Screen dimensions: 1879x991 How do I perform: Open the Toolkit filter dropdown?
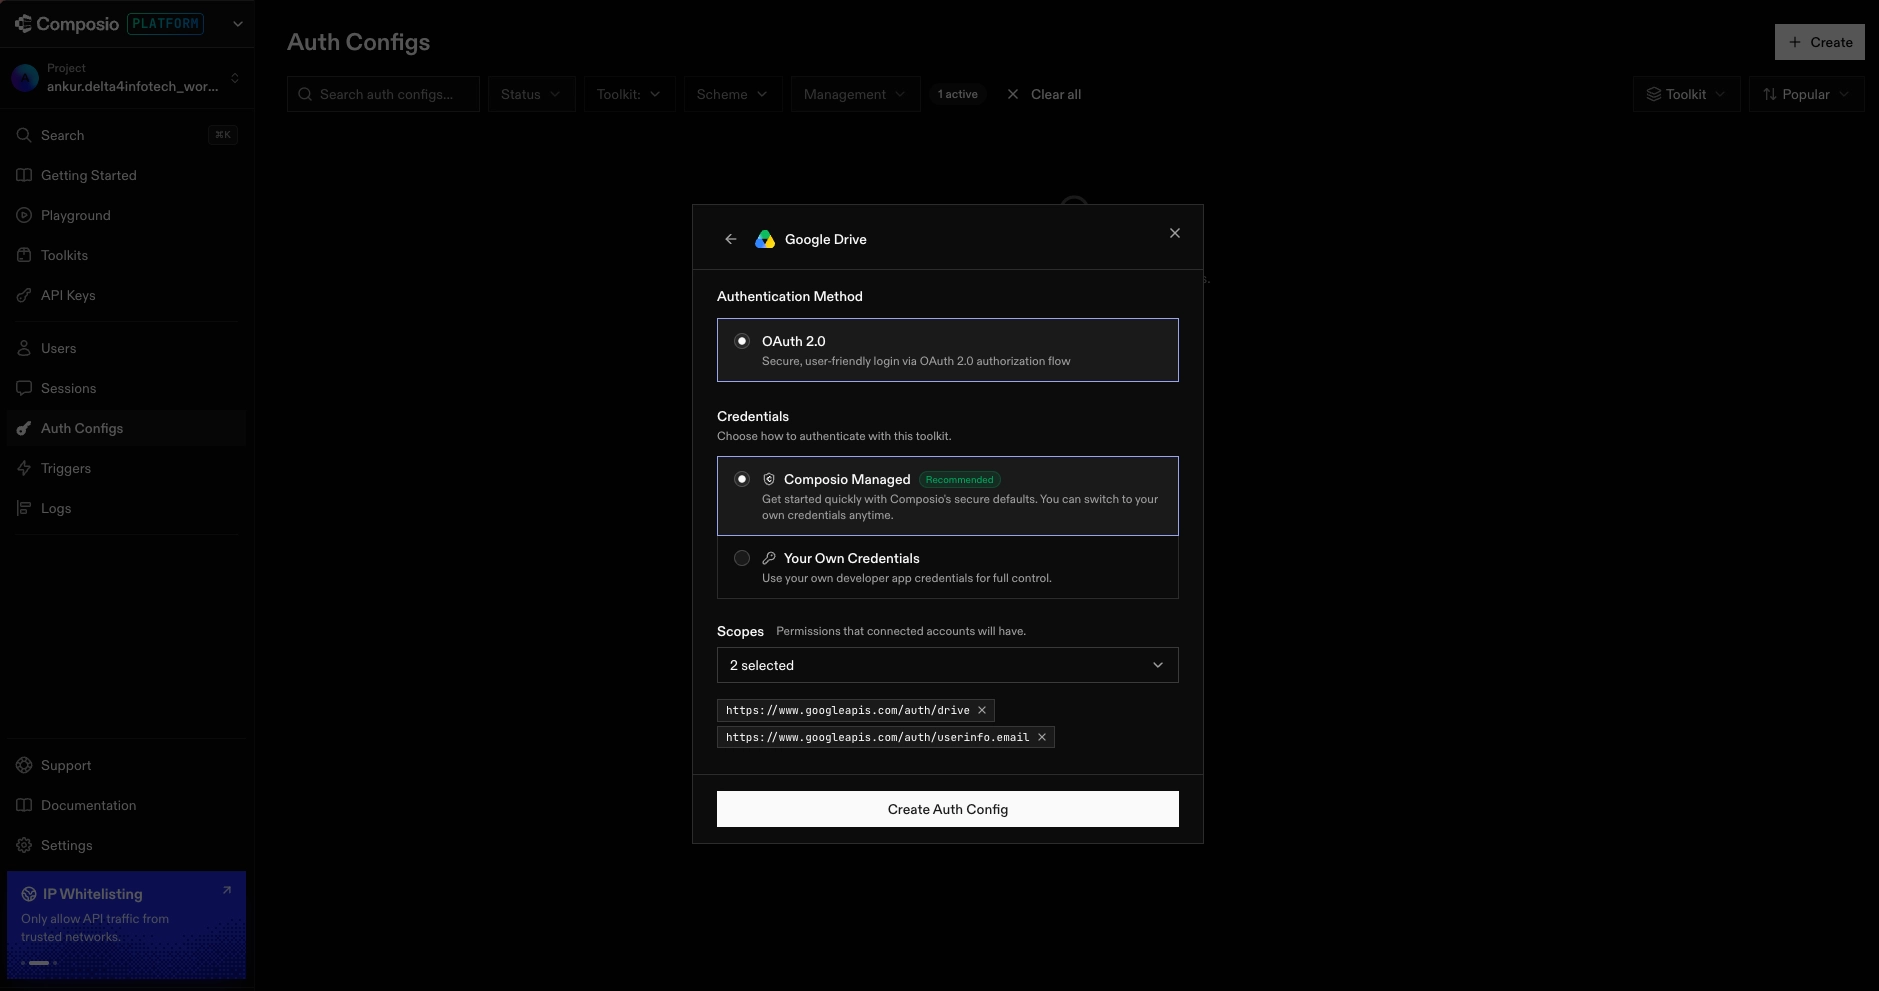pos(629,94)
